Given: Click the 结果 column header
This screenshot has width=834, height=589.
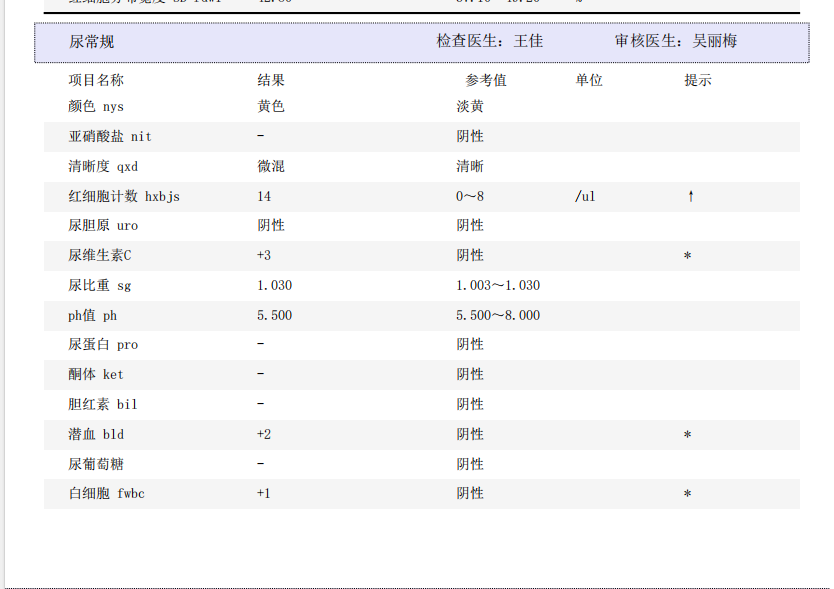Looking at the screenshot, I should (271, 80).
